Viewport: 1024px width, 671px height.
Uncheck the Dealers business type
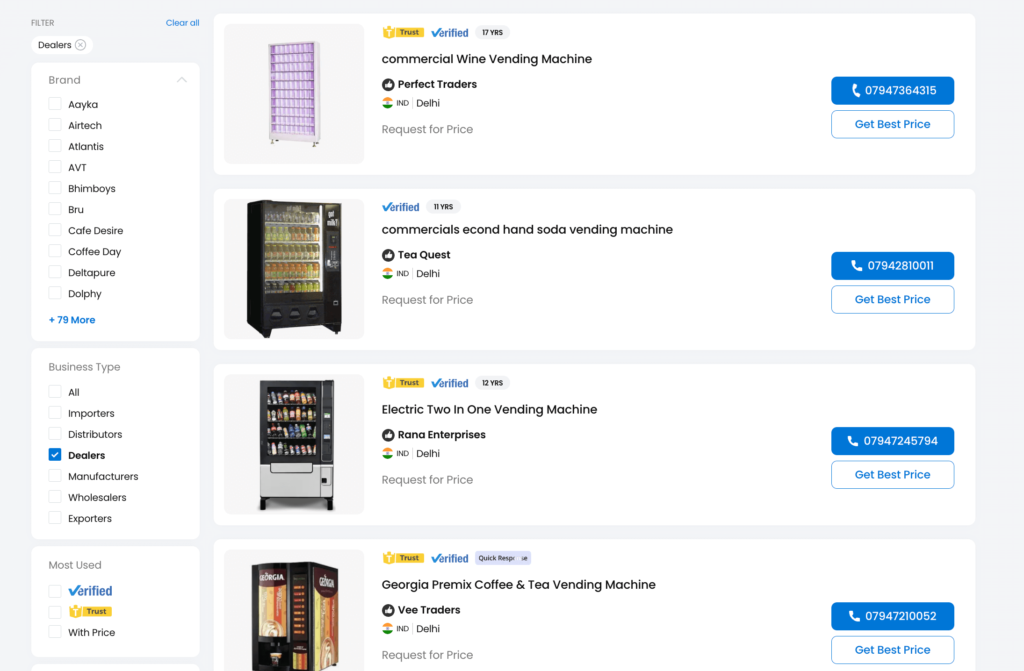point(55,455)
